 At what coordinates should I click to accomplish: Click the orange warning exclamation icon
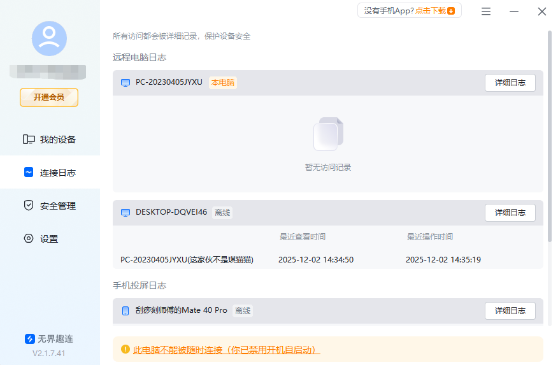tap(125, 349)
